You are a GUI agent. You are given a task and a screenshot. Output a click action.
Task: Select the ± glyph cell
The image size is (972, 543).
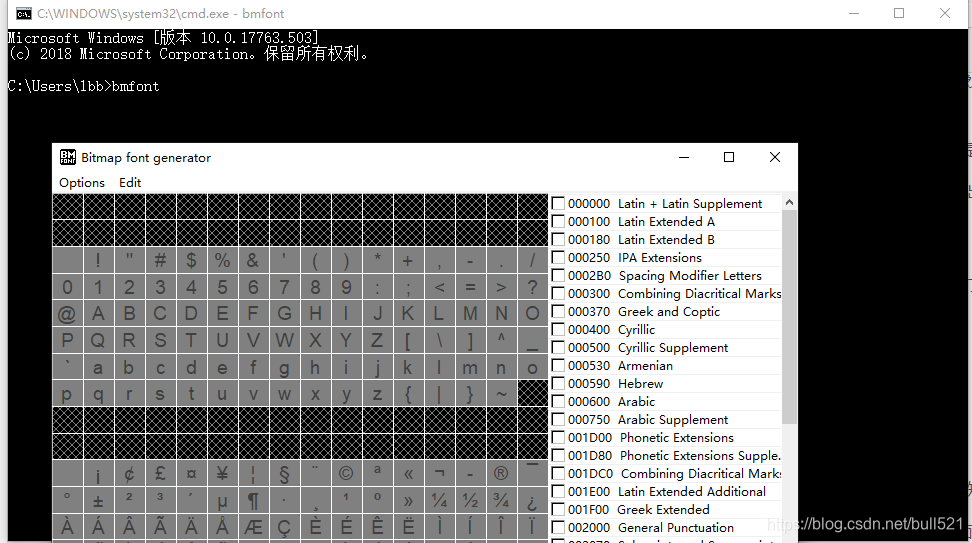coord(99,500)
